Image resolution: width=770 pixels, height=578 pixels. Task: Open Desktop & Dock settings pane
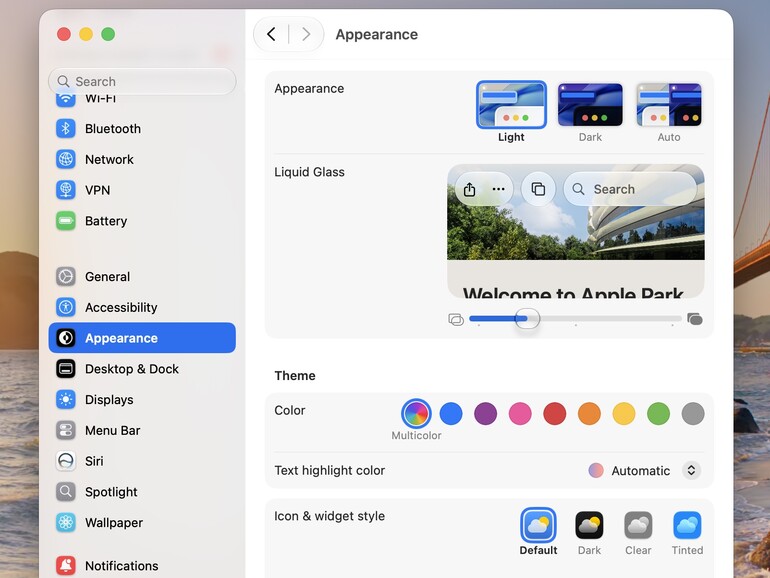tap(142, 369)
